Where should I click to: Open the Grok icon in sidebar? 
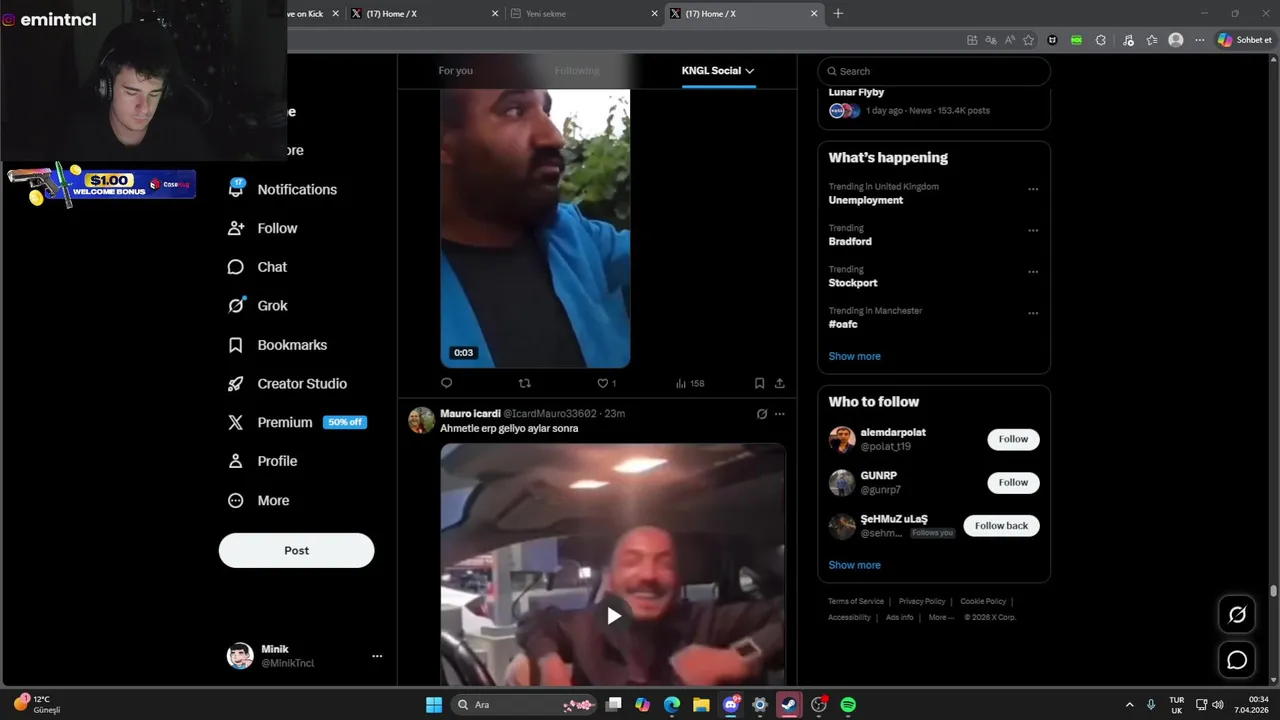pos(236,306)
